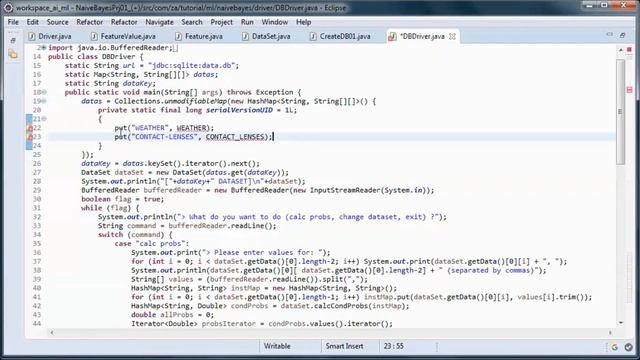Click the vertical scrollbar thumb
640x360 pixels.
pyautogui.click(x=621, y=111)
